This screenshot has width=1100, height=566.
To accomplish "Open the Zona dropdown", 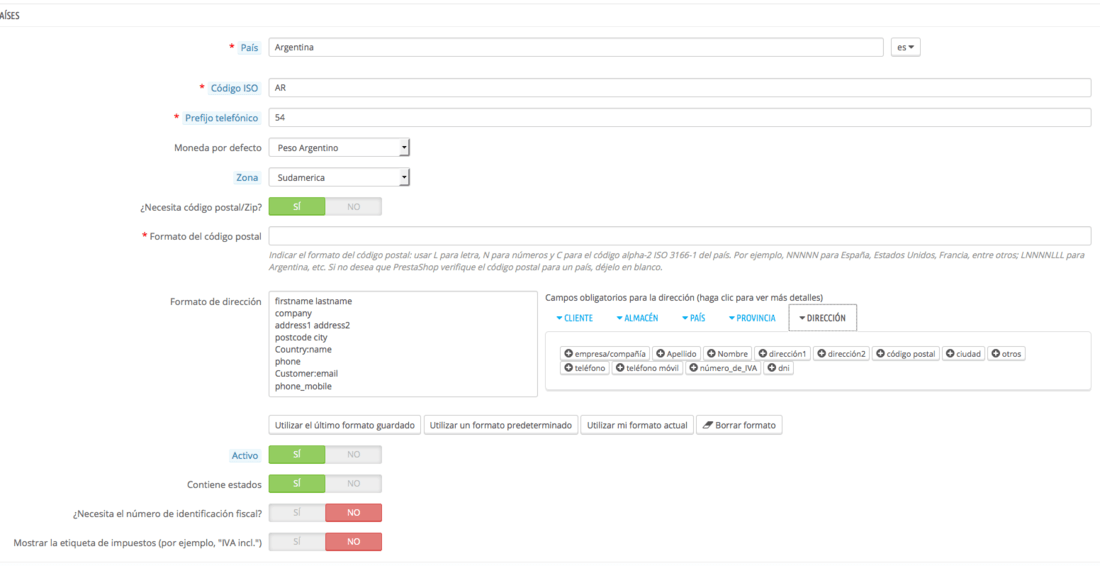I will coord(339,177).
